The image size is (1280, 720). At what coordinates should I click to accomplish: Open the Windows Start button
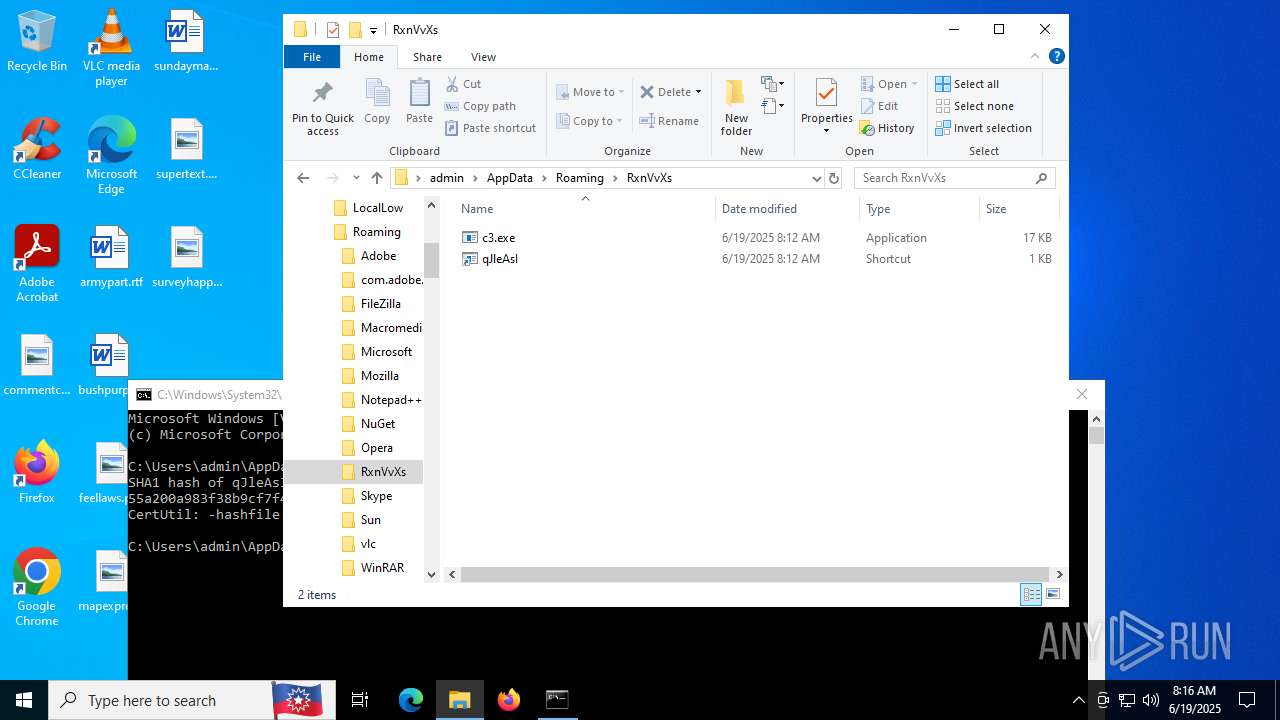(x=24, y=700)
